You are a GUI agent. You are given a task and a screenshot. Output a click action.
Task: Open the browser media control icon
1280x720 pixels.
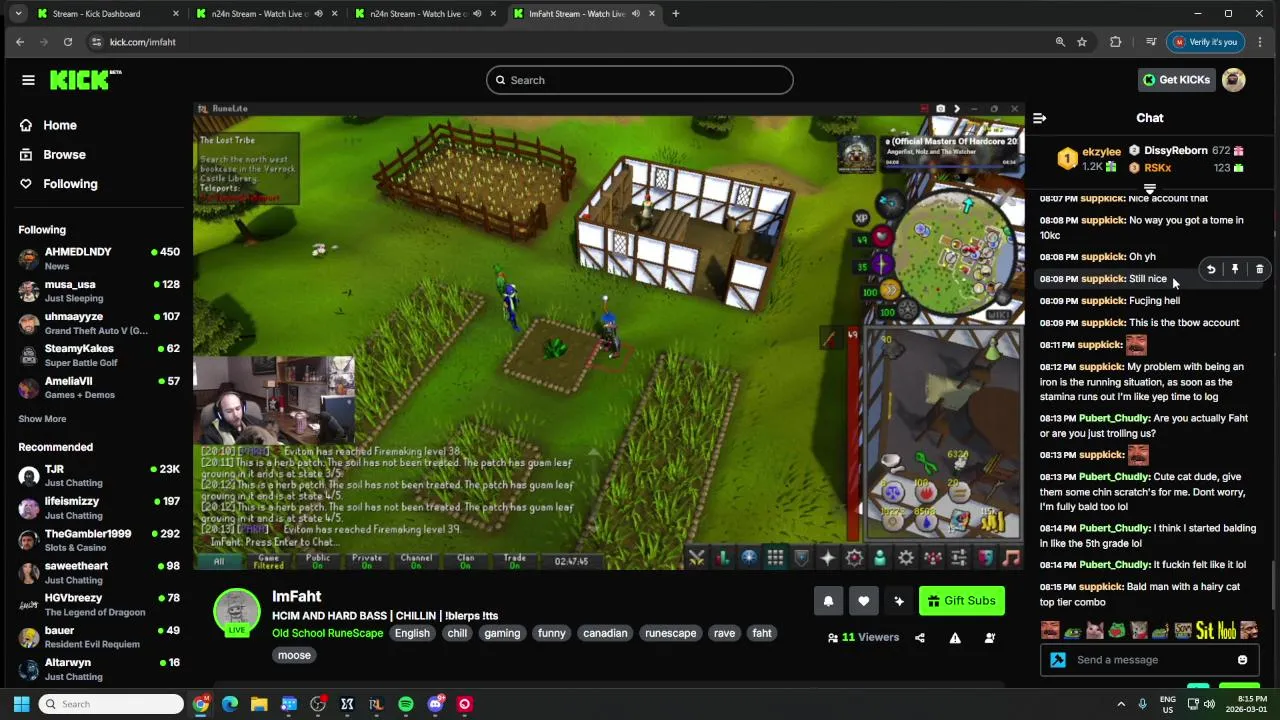(x=1151, y=42)
